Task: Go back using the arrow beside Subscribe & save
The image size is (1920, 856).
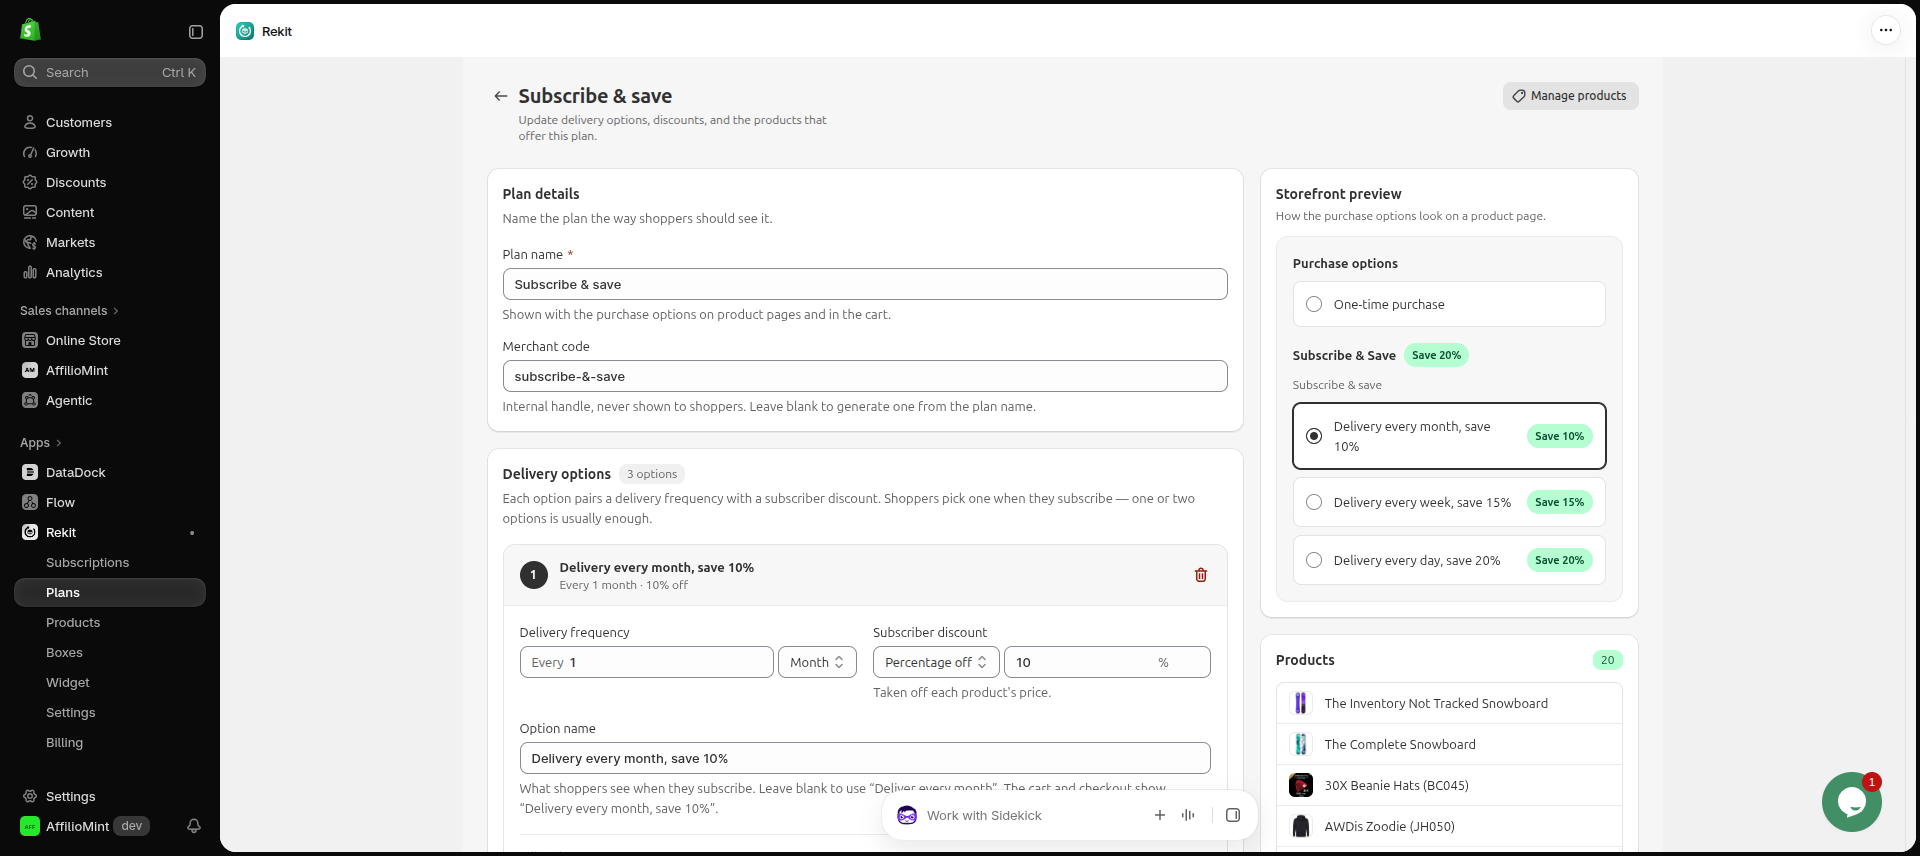Action: (x=501, y=96)
